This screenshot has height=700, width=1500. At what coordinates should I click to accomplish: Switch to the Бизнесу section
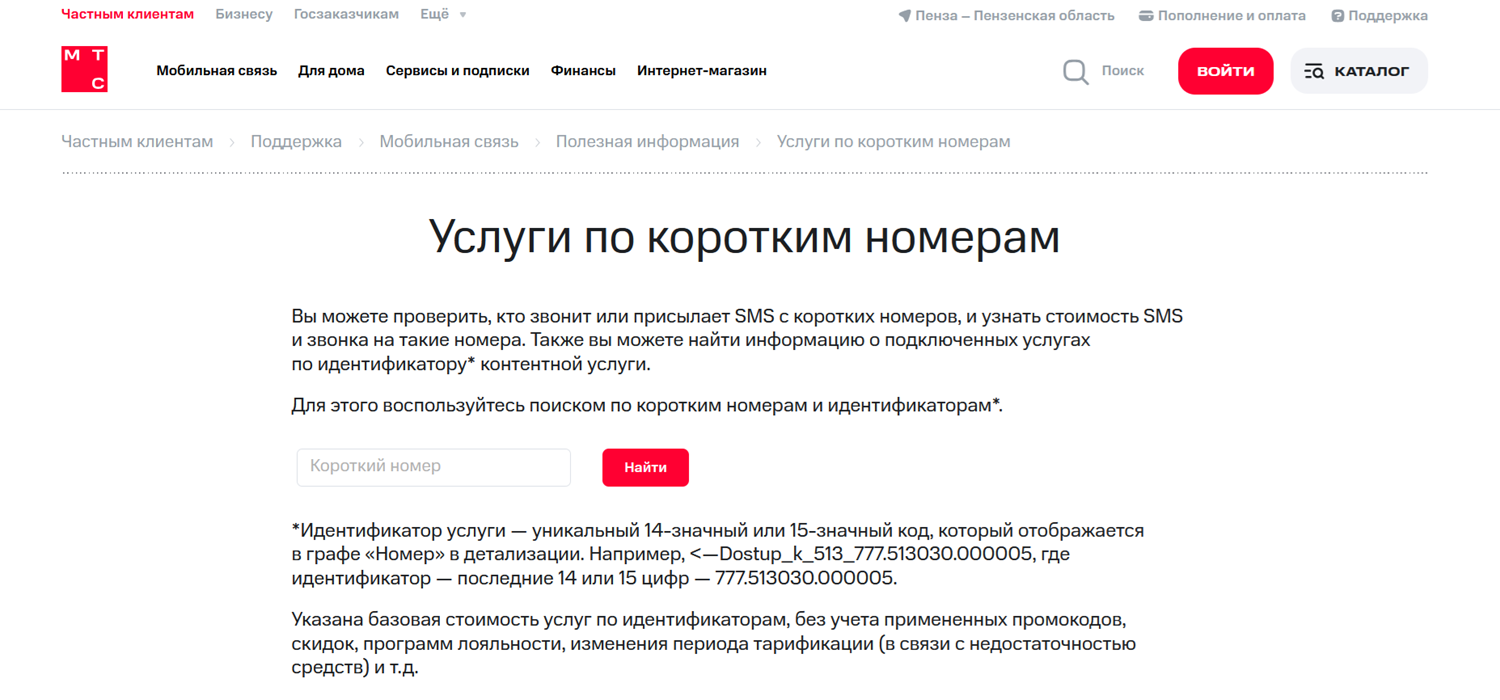tap(244, 14)
